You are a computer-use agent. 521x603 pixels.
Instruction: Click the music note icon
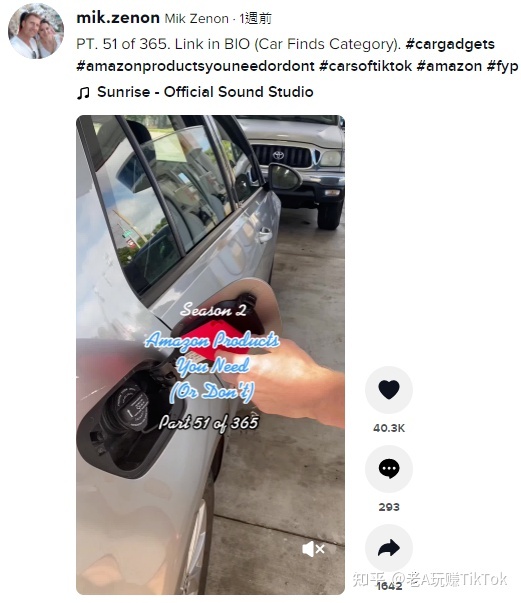coord(83,93)
